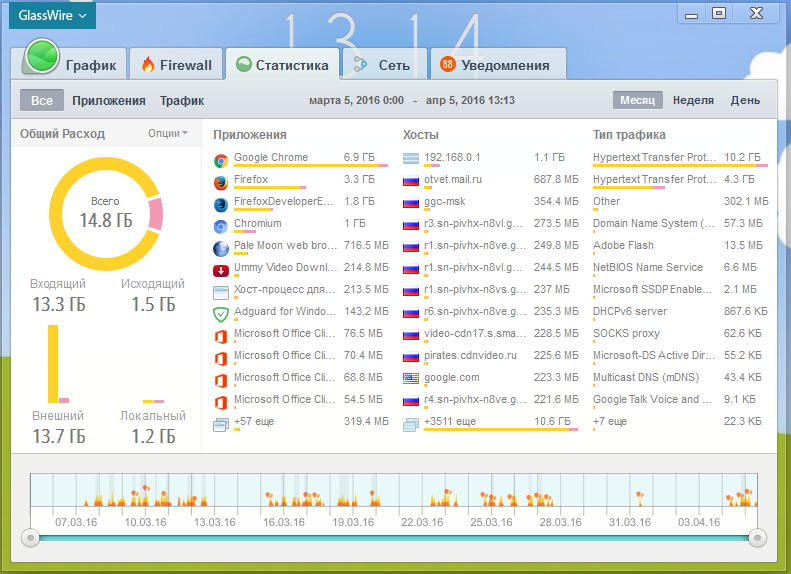Click the Office icon beside 76.5 МБ
This screenshot has width=791, height=574.
(220, 336)
